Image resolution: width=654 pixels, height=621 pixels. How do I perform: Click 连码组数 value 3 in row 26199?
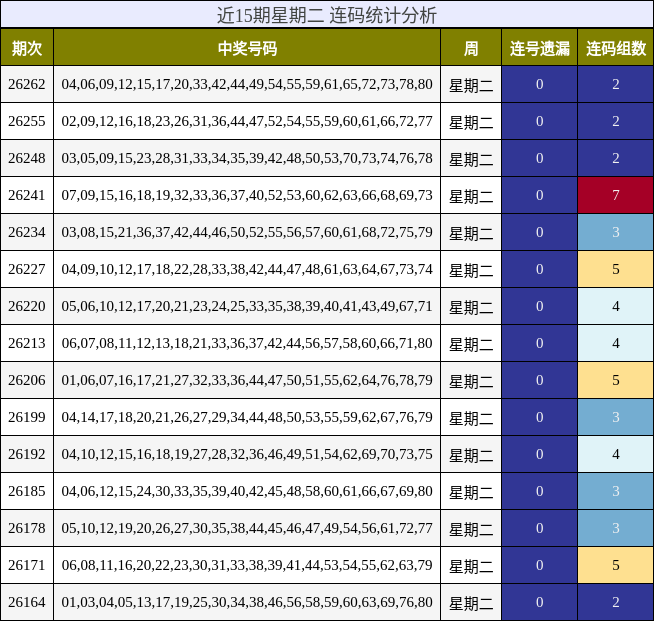pyautogui.click(x=616, y=417)
